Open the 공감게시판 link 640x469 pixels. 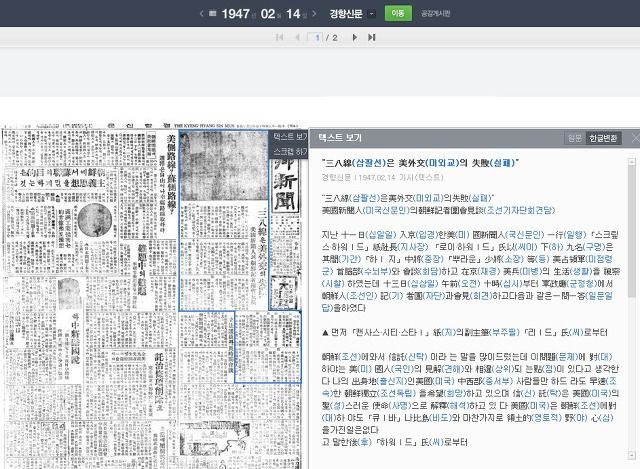pyautogui.click(x=436, y=13)
